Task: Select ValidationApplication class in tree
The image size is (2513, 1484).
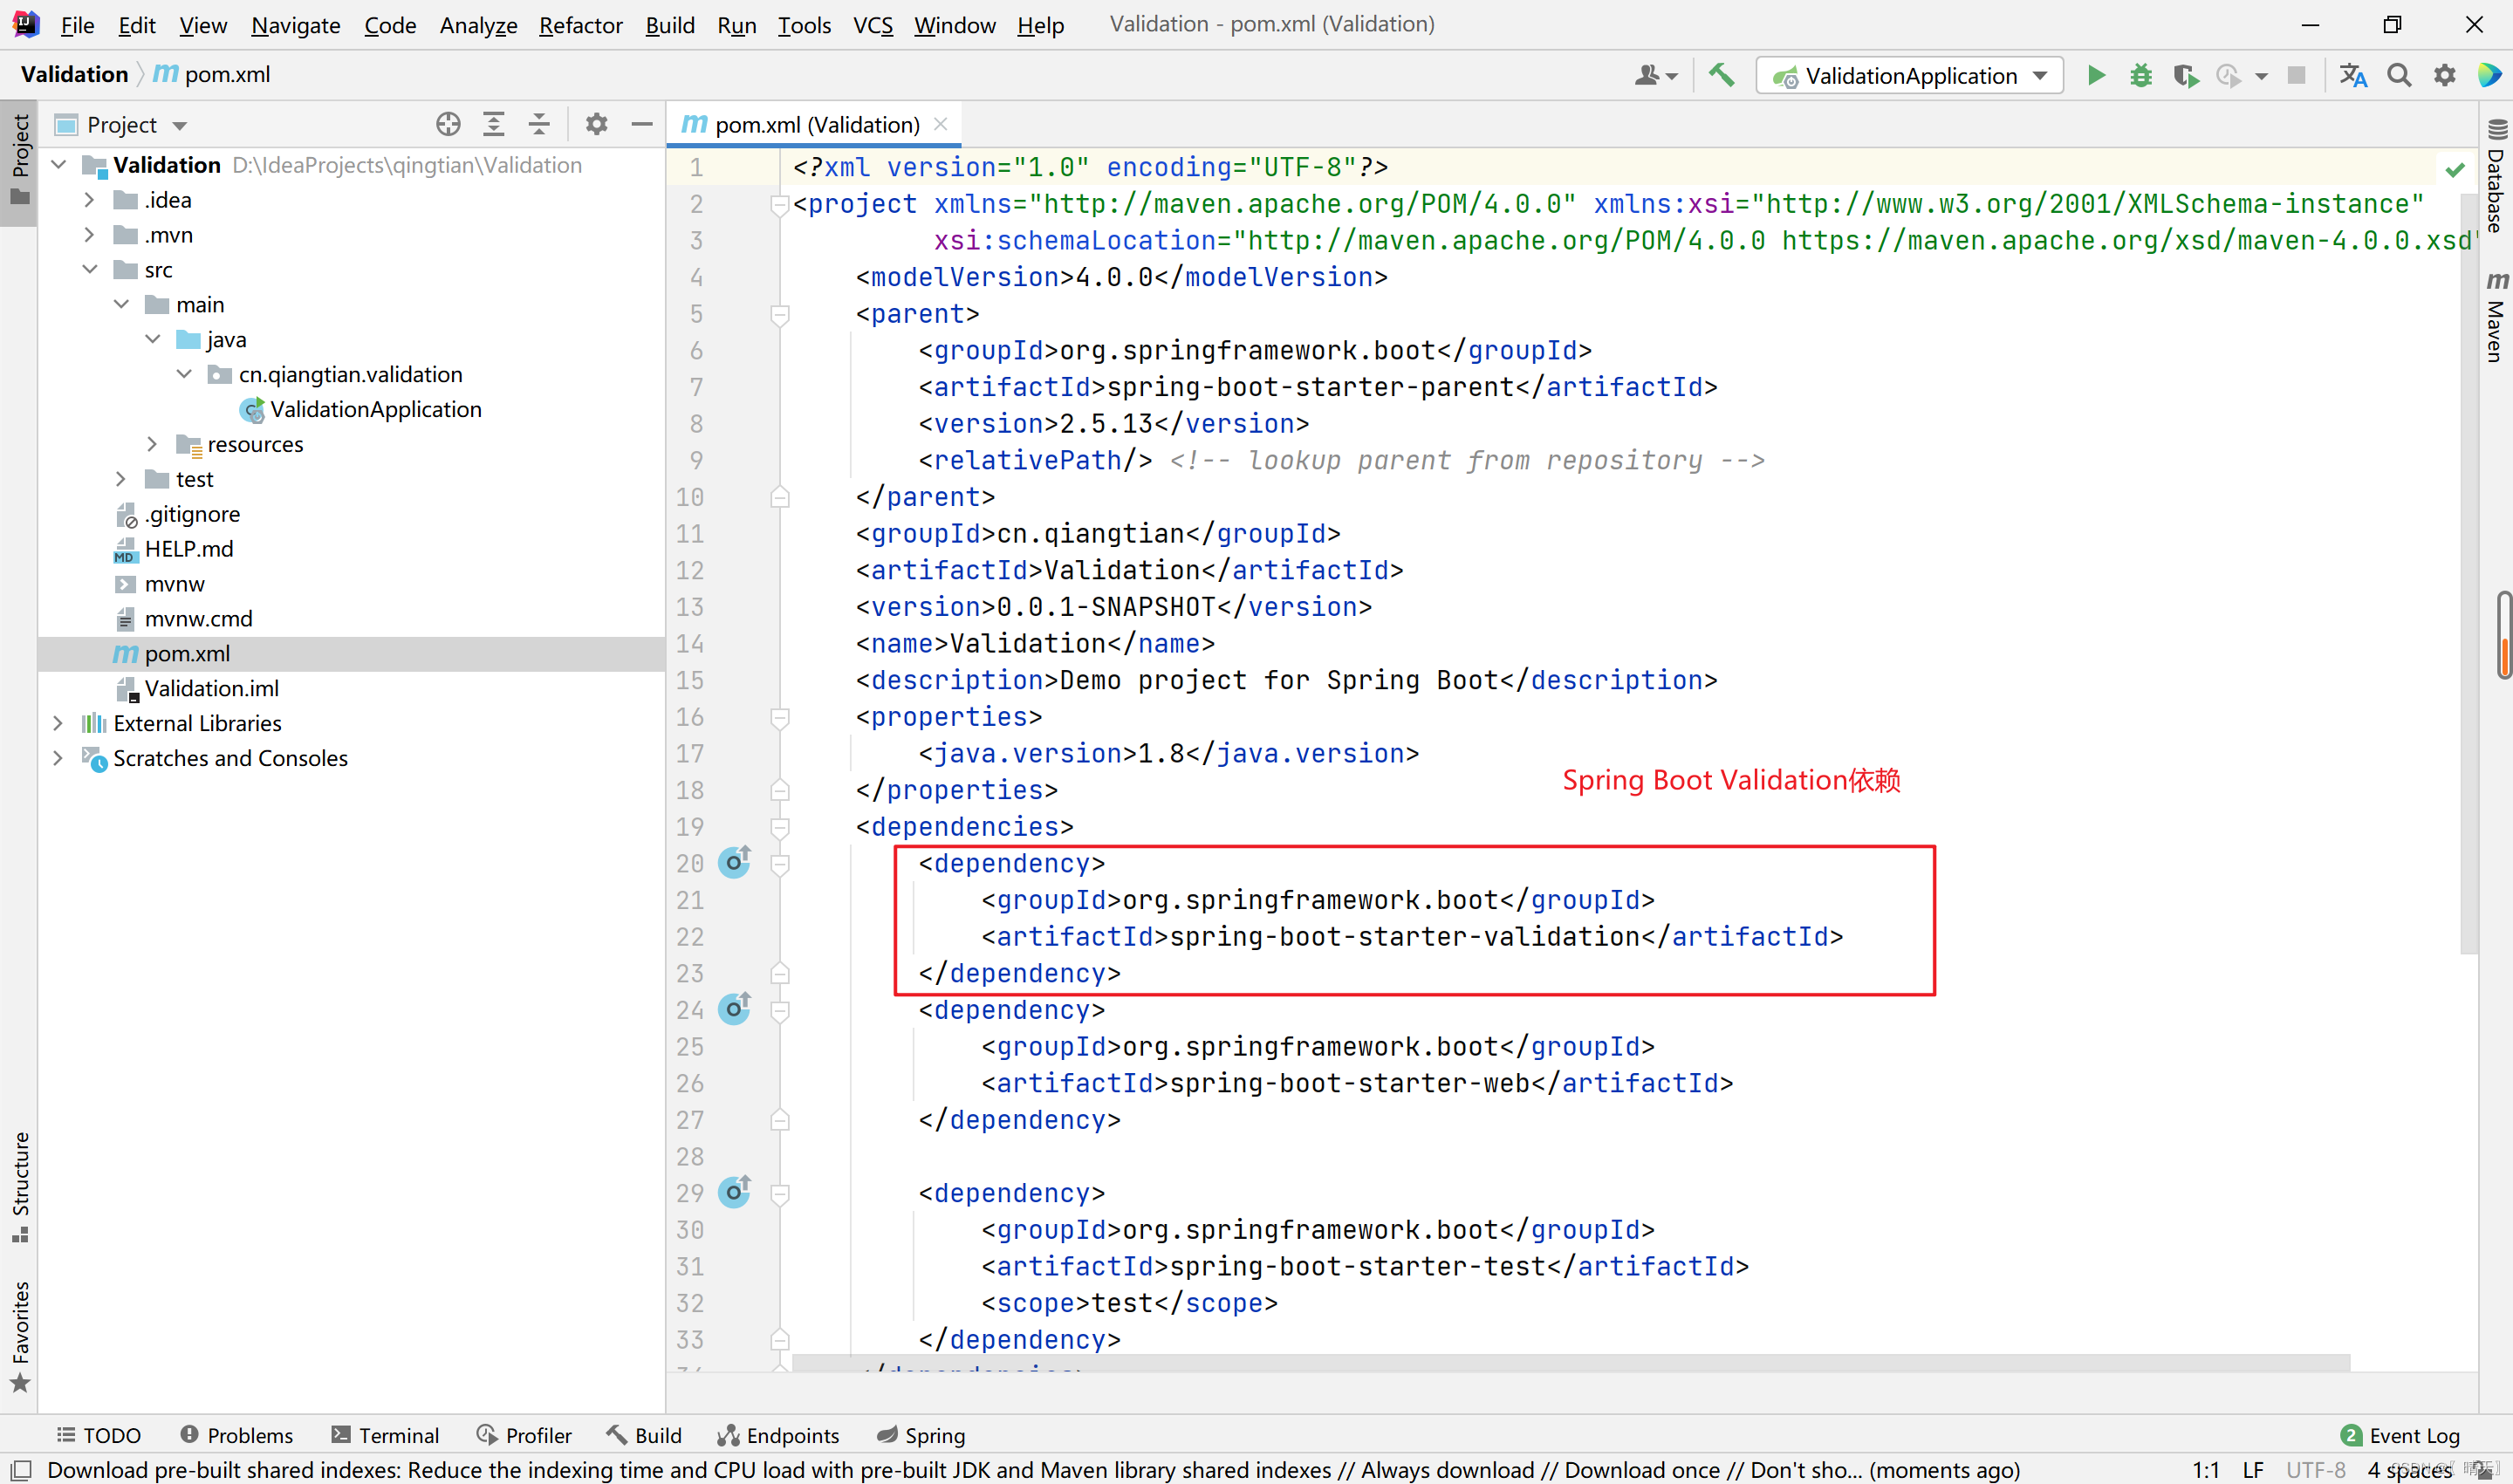Action: coord(375,409)
